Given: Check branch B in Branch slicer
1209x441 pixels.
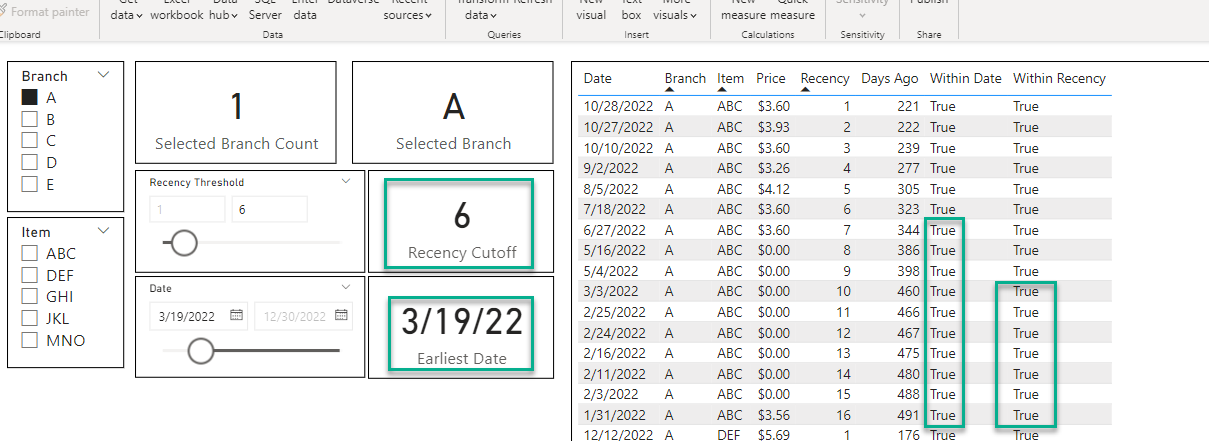Looking at the screenshot, I should (30, 119).
